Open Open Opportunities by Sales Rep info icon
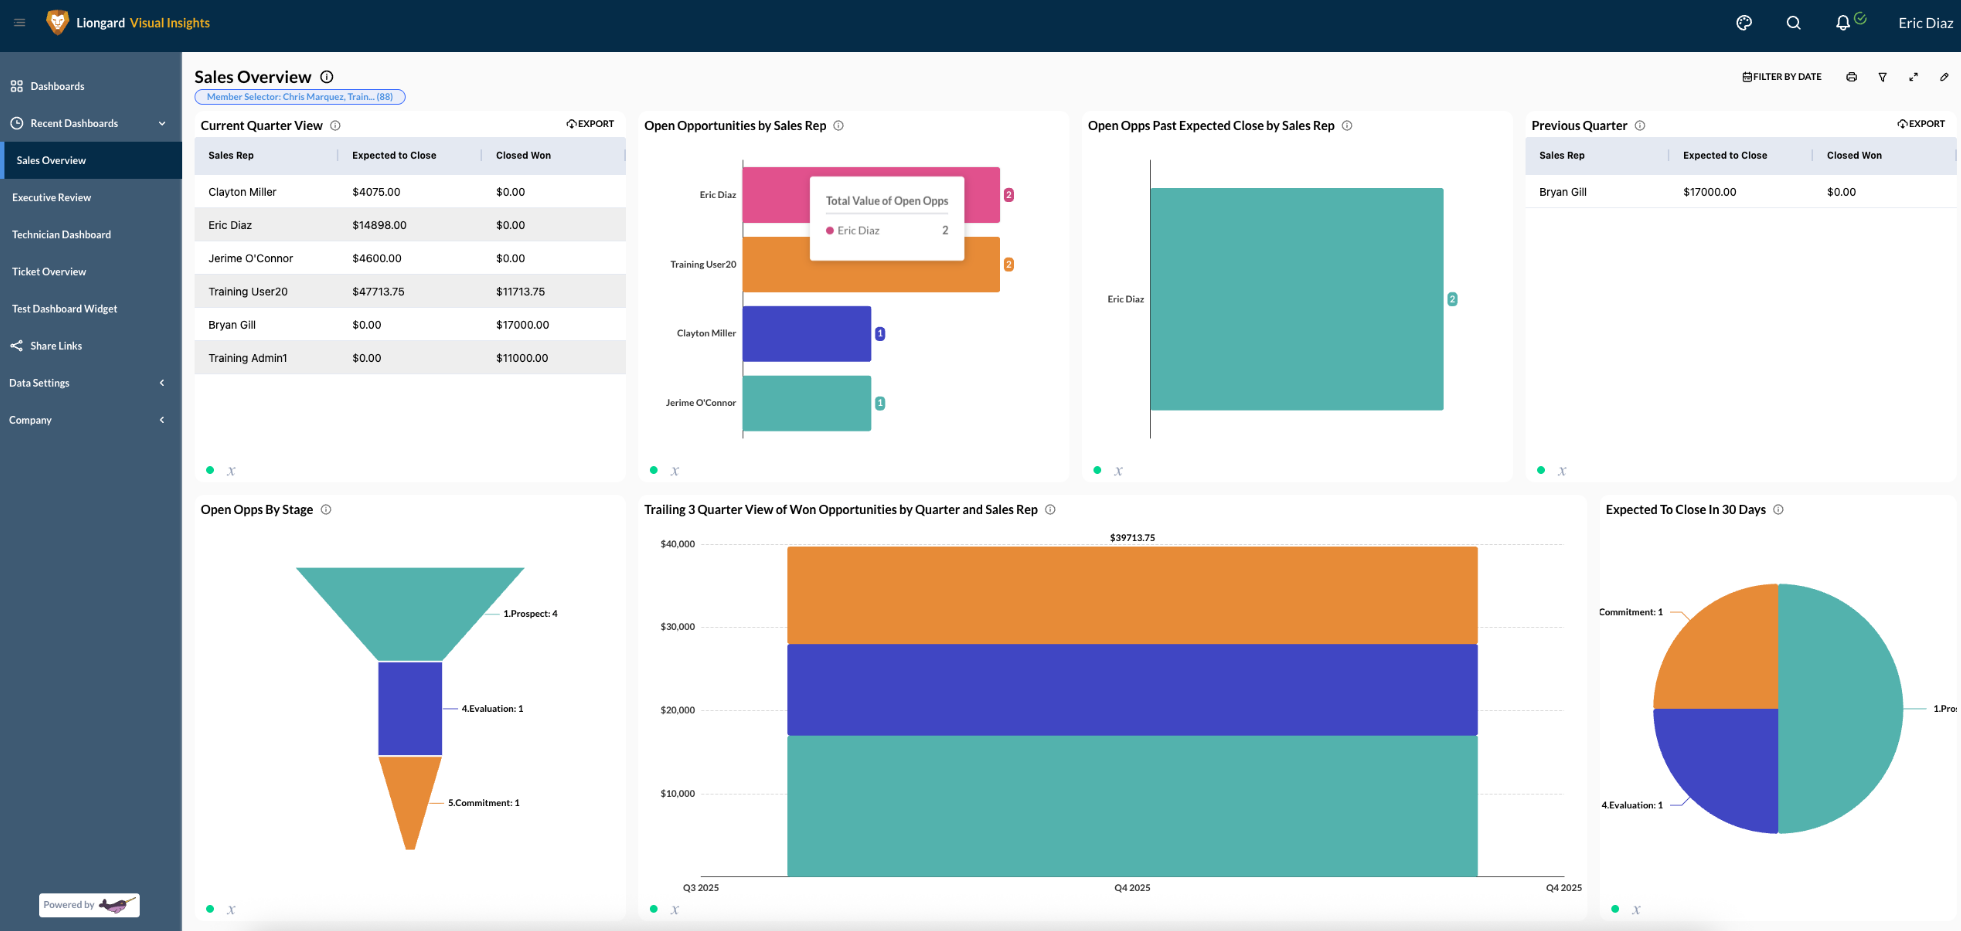1961x931 pixels. [x=839, y=126]
